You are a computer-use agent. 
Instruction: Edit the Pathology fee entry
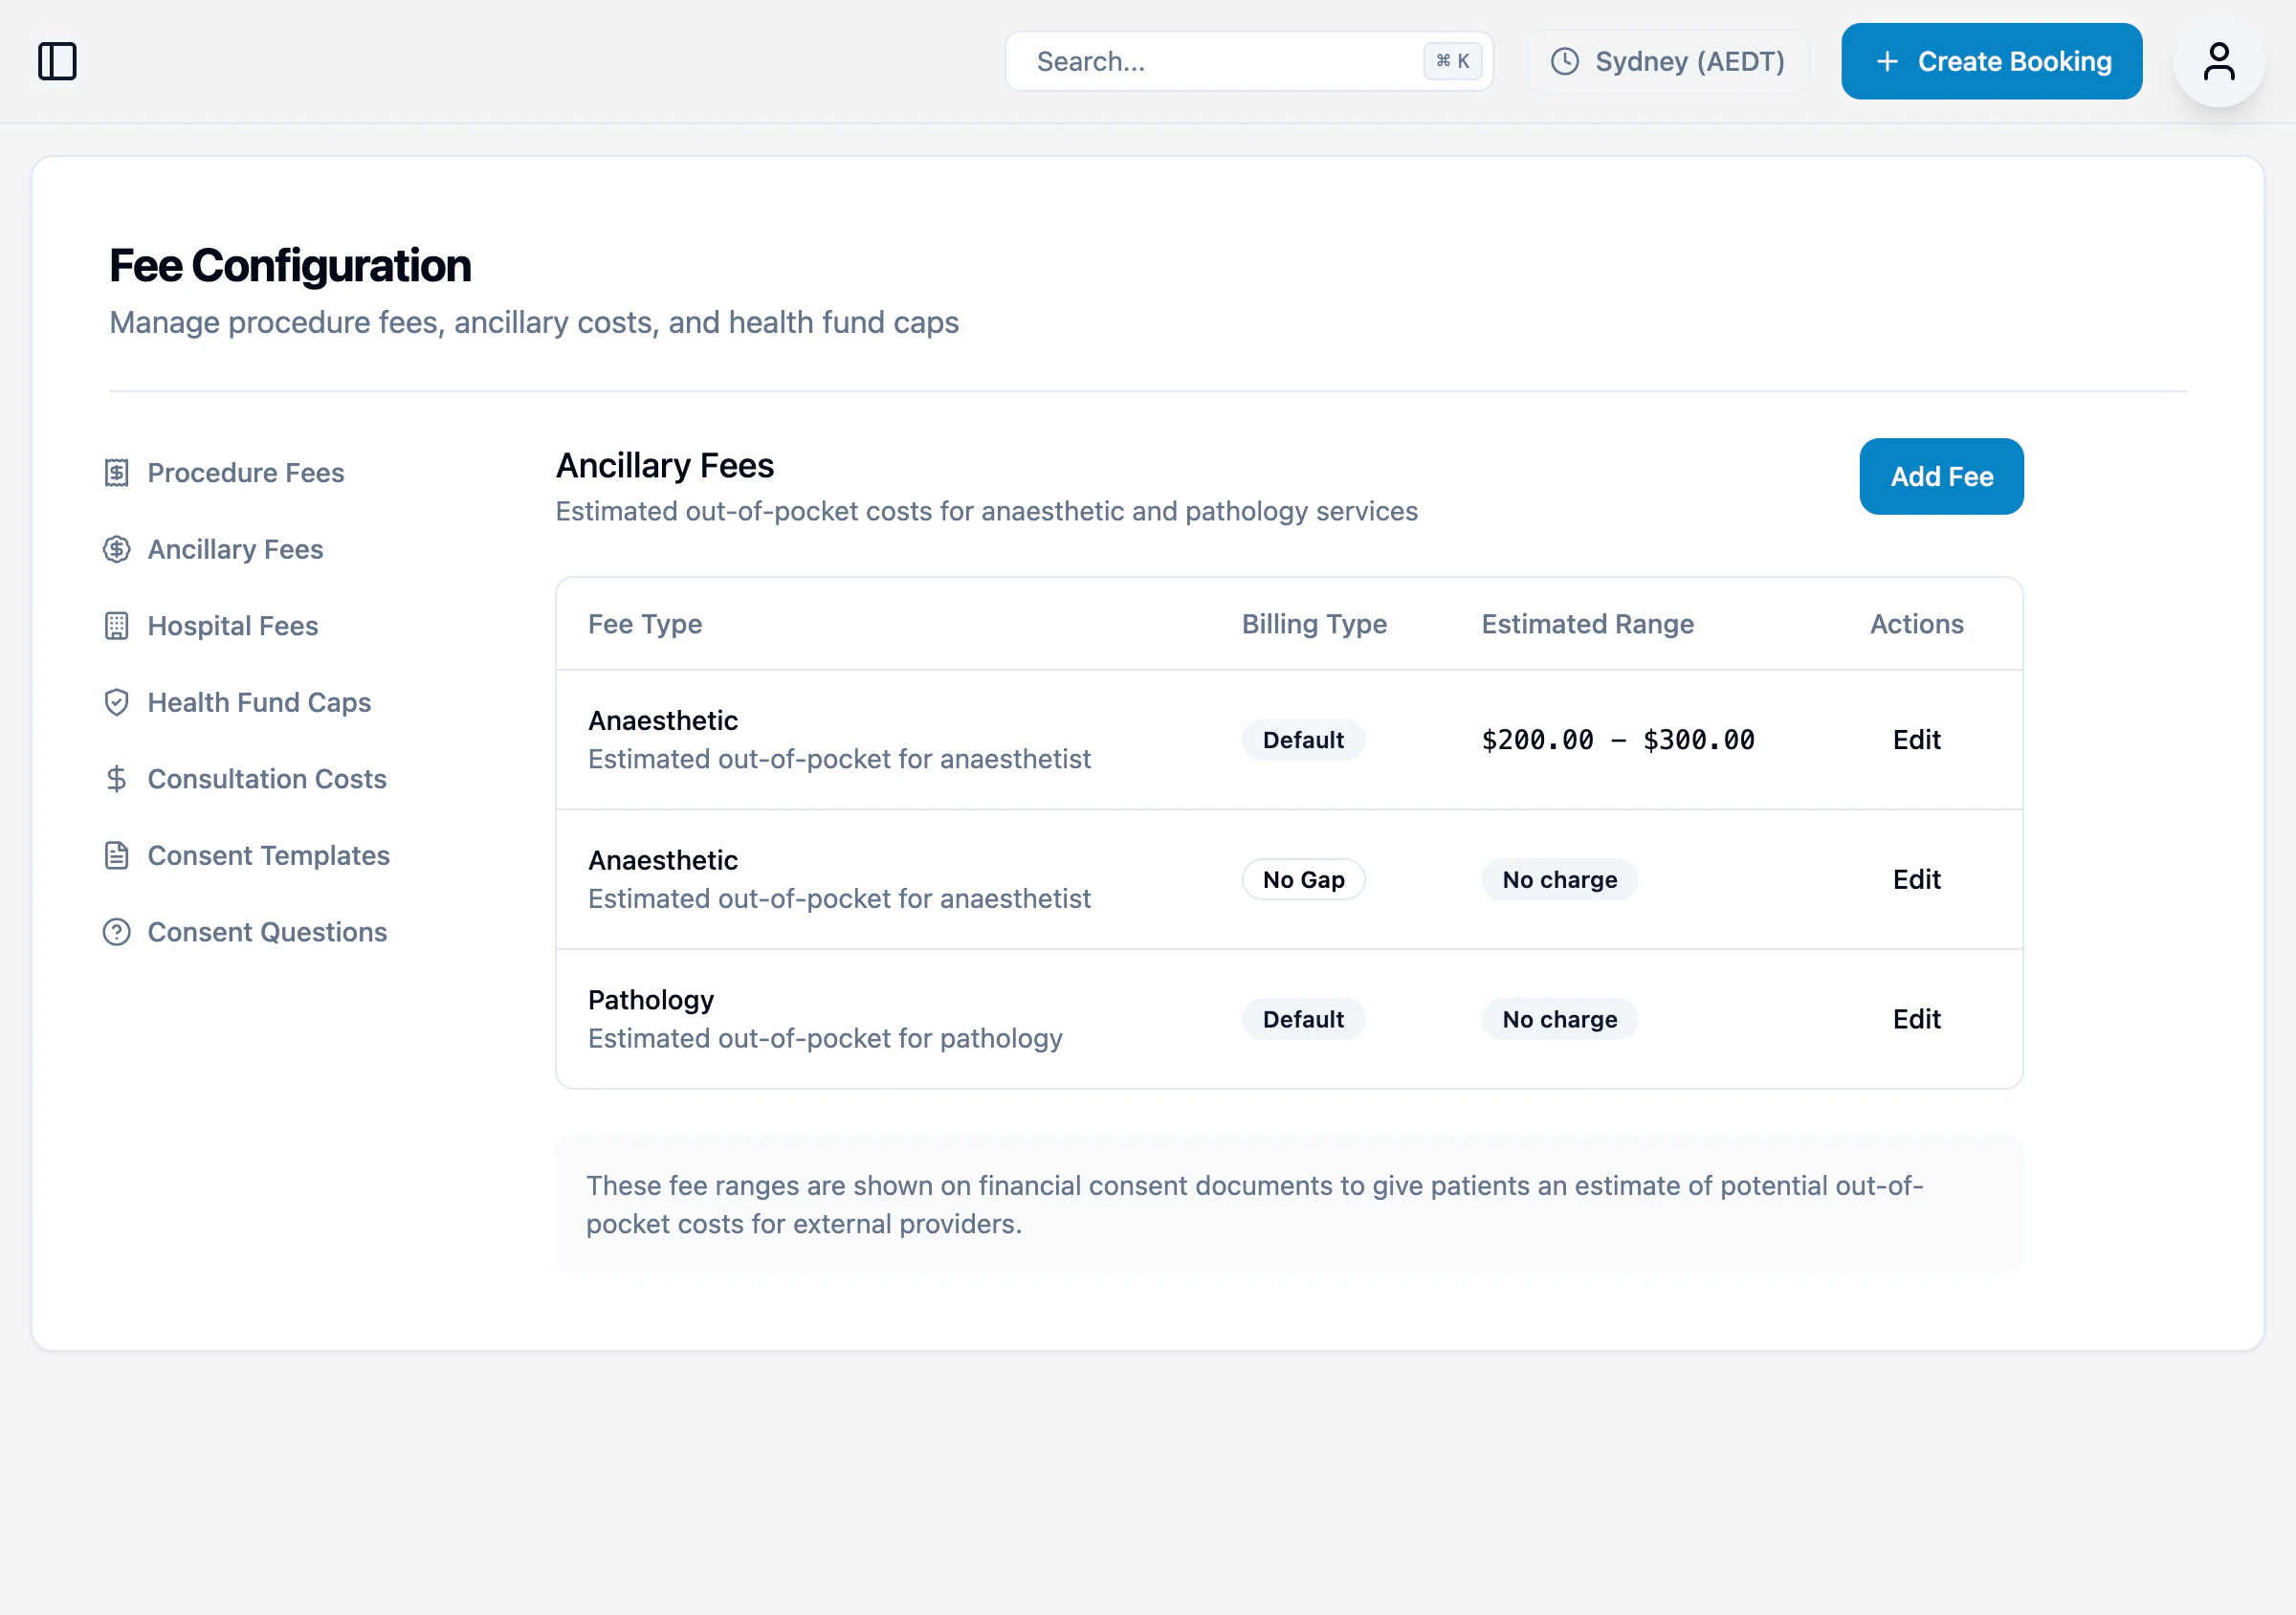tap(1916, 1018)
